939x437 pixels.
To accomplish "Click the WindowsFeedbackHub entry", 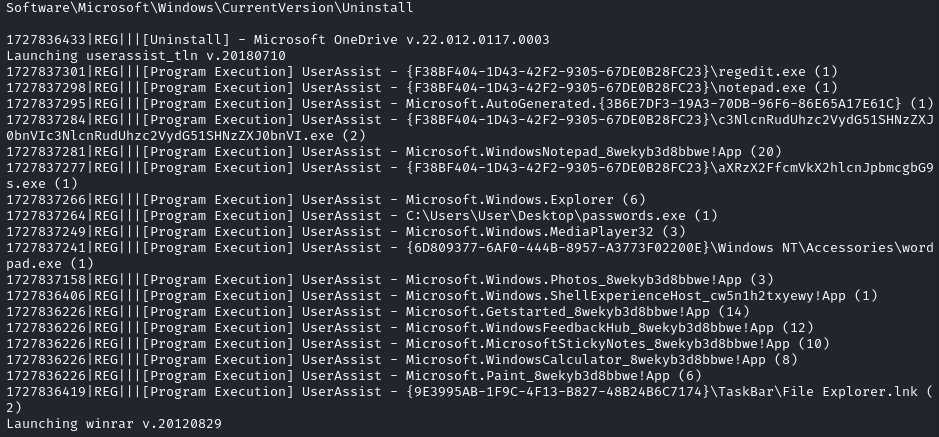I will (609, 327).
